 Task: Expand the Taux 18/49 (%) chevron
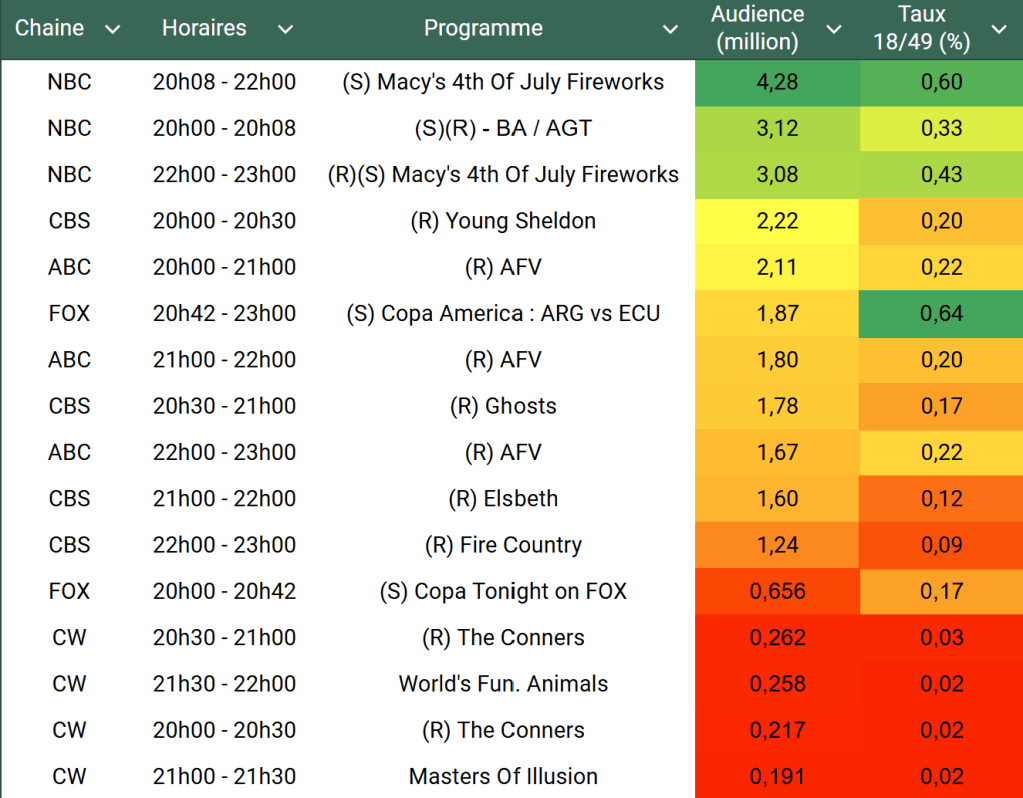[x=998, y=29]
